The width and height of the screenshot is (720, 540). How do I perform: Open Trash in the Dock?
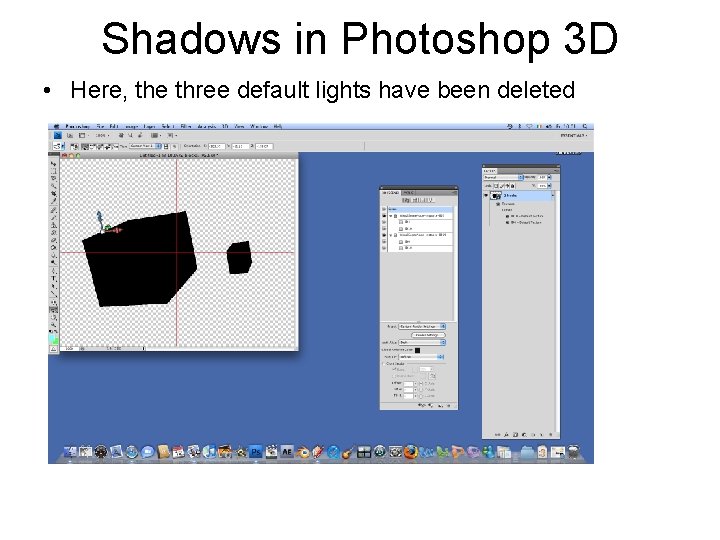[x=573, y=452]
